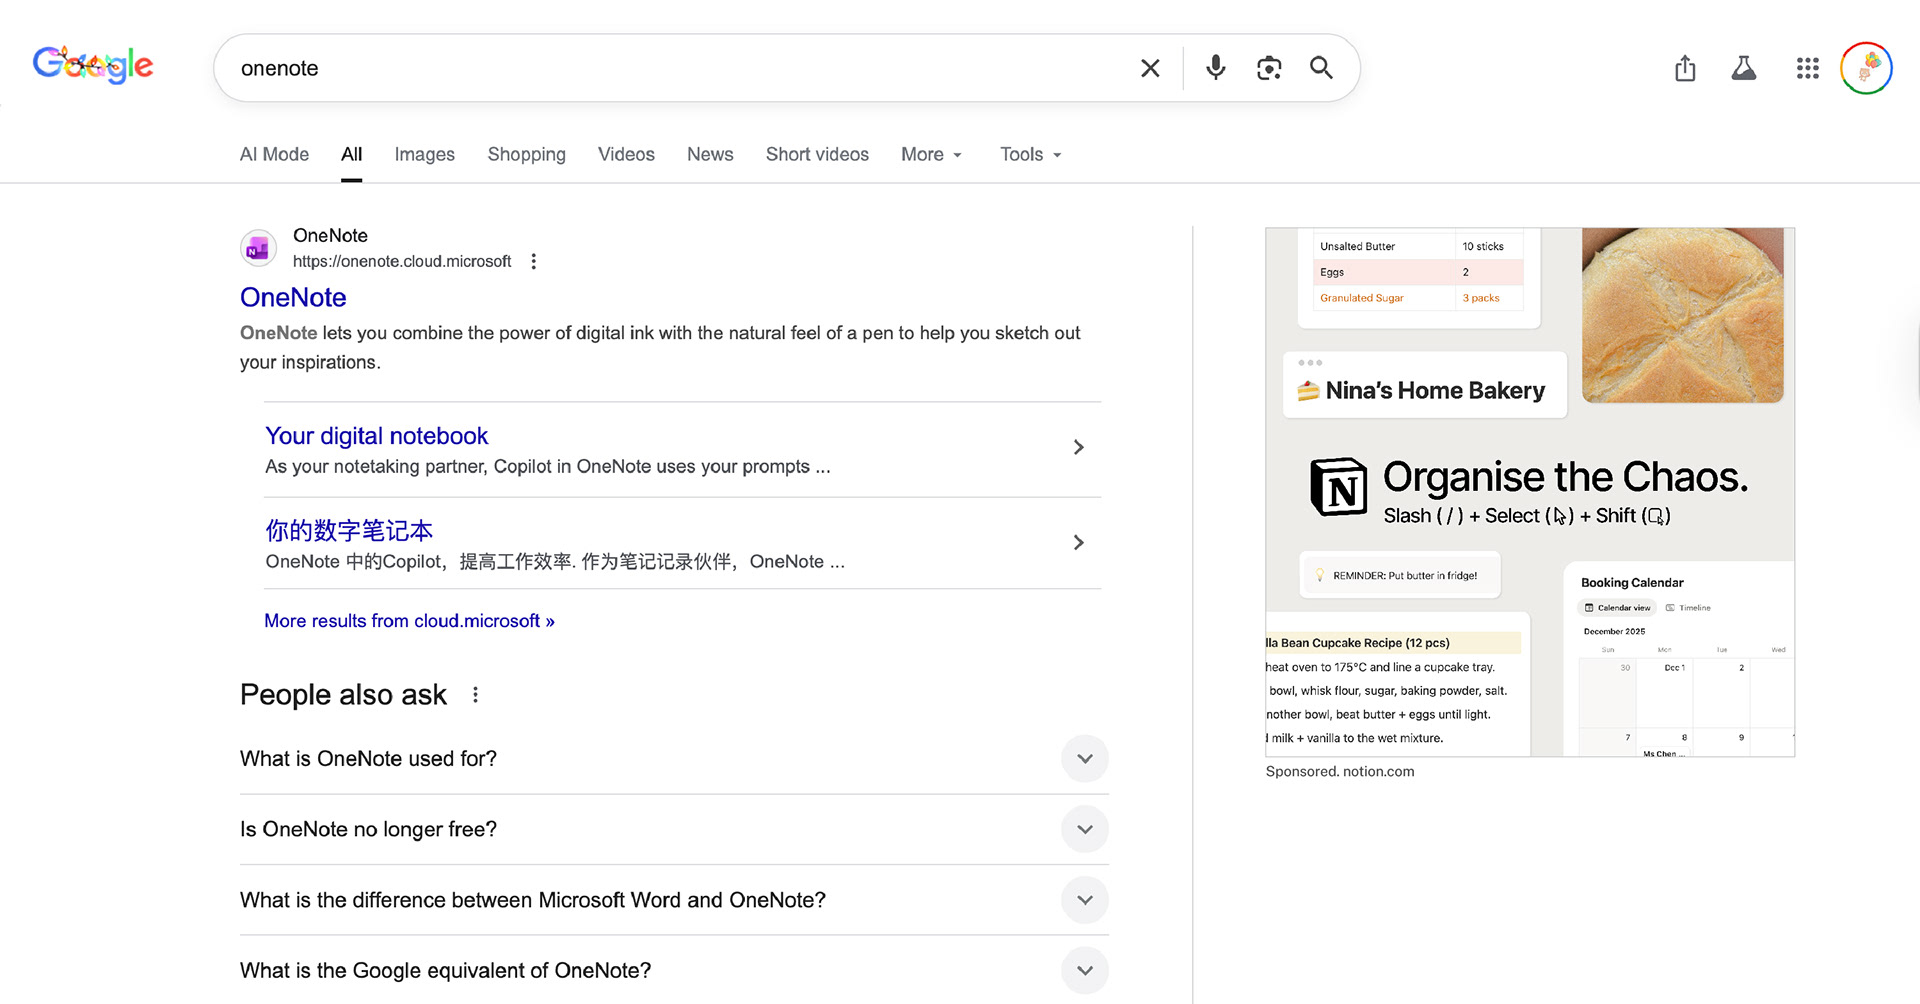
Task: Open the More dropdown in the search tabs
Action: [931, 154]
